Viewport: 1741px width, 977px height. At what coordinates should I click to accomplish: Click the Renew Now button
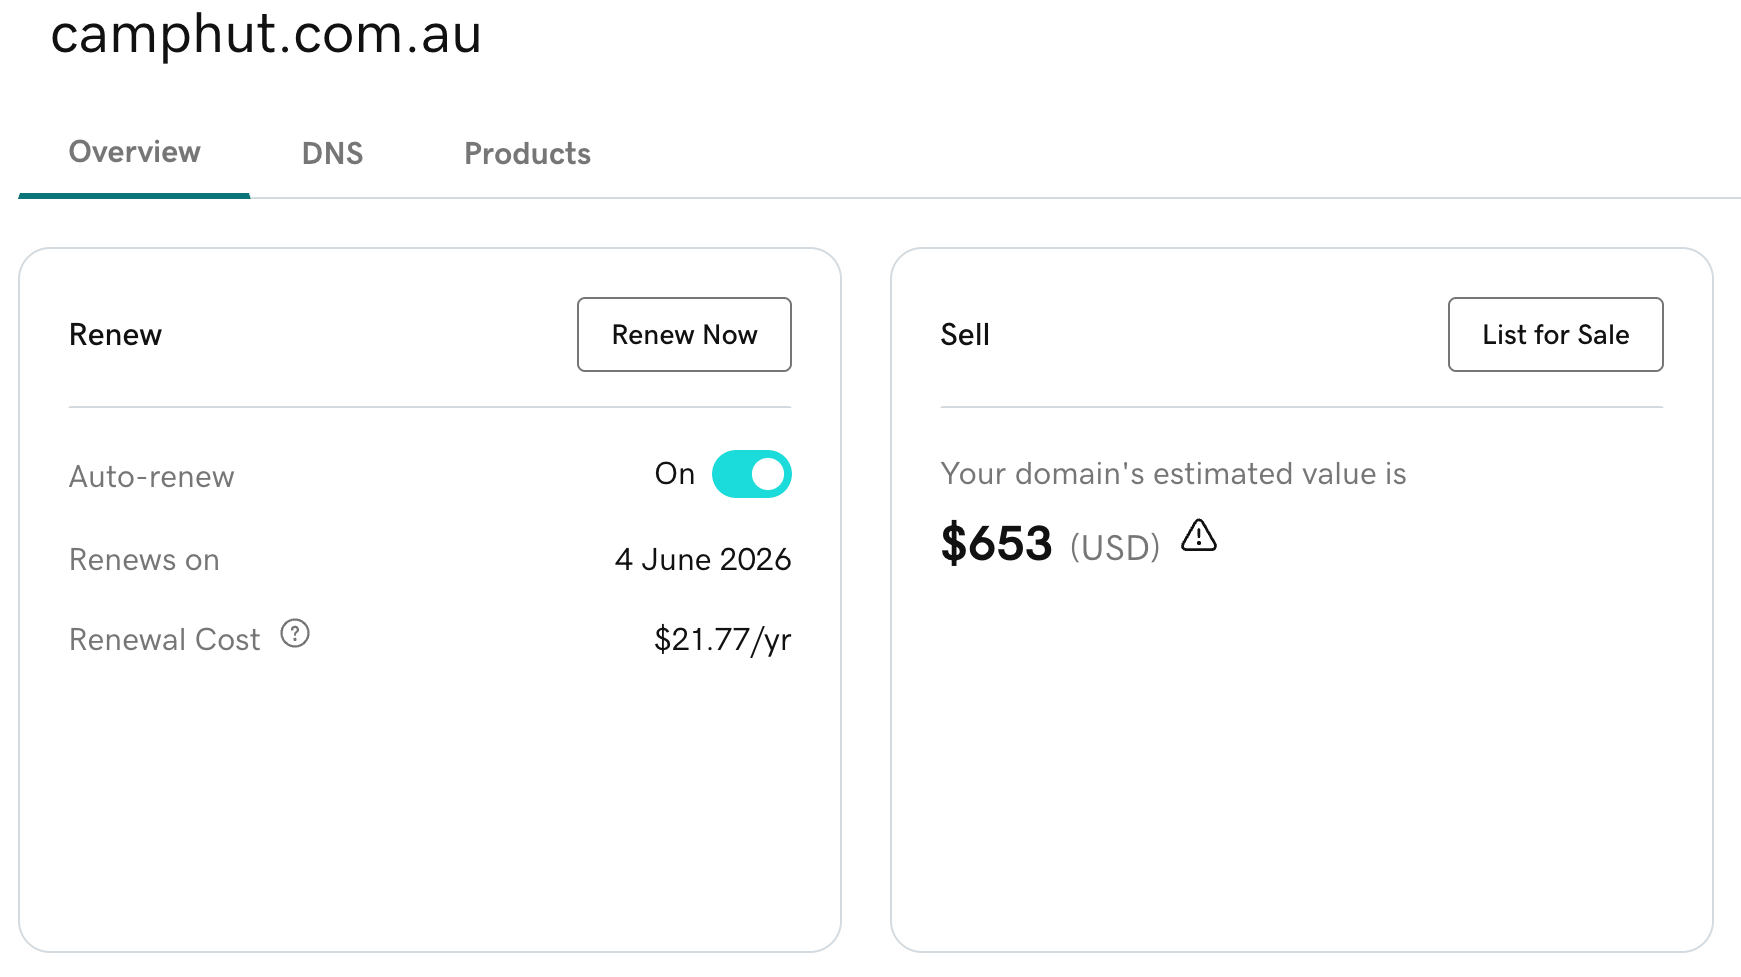click(x=684, y=334)
